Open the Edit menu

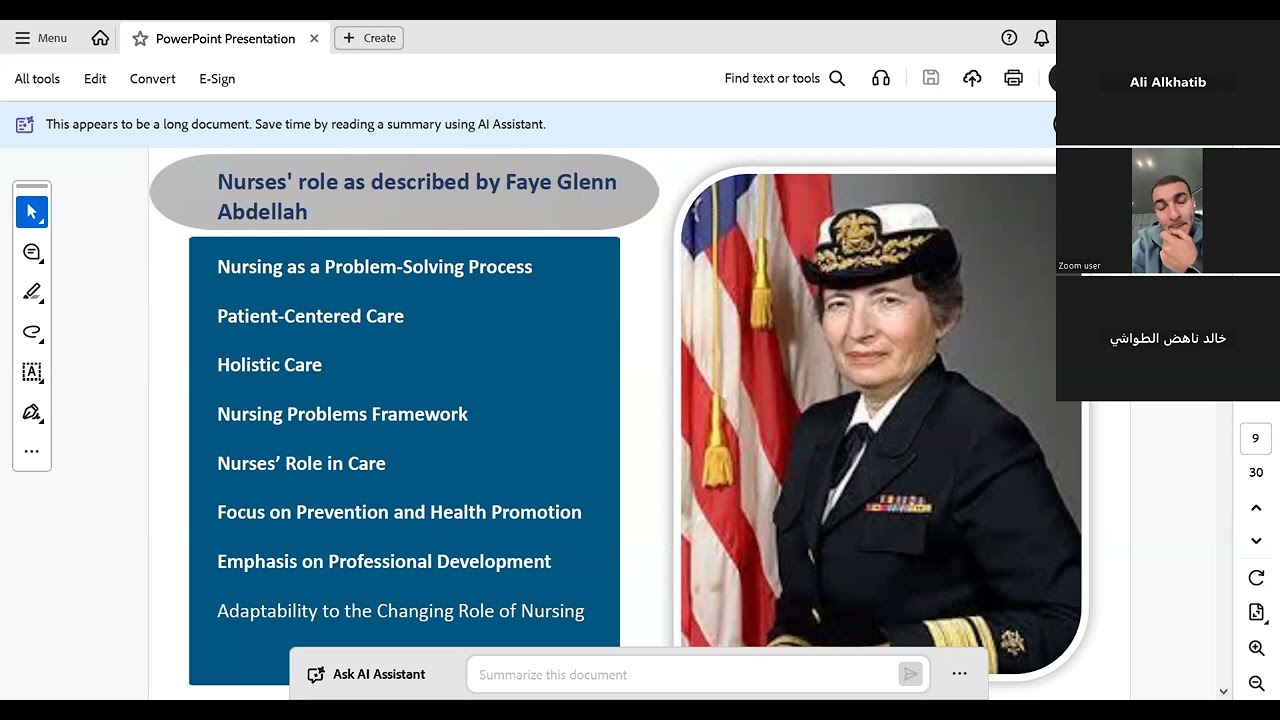95,79
